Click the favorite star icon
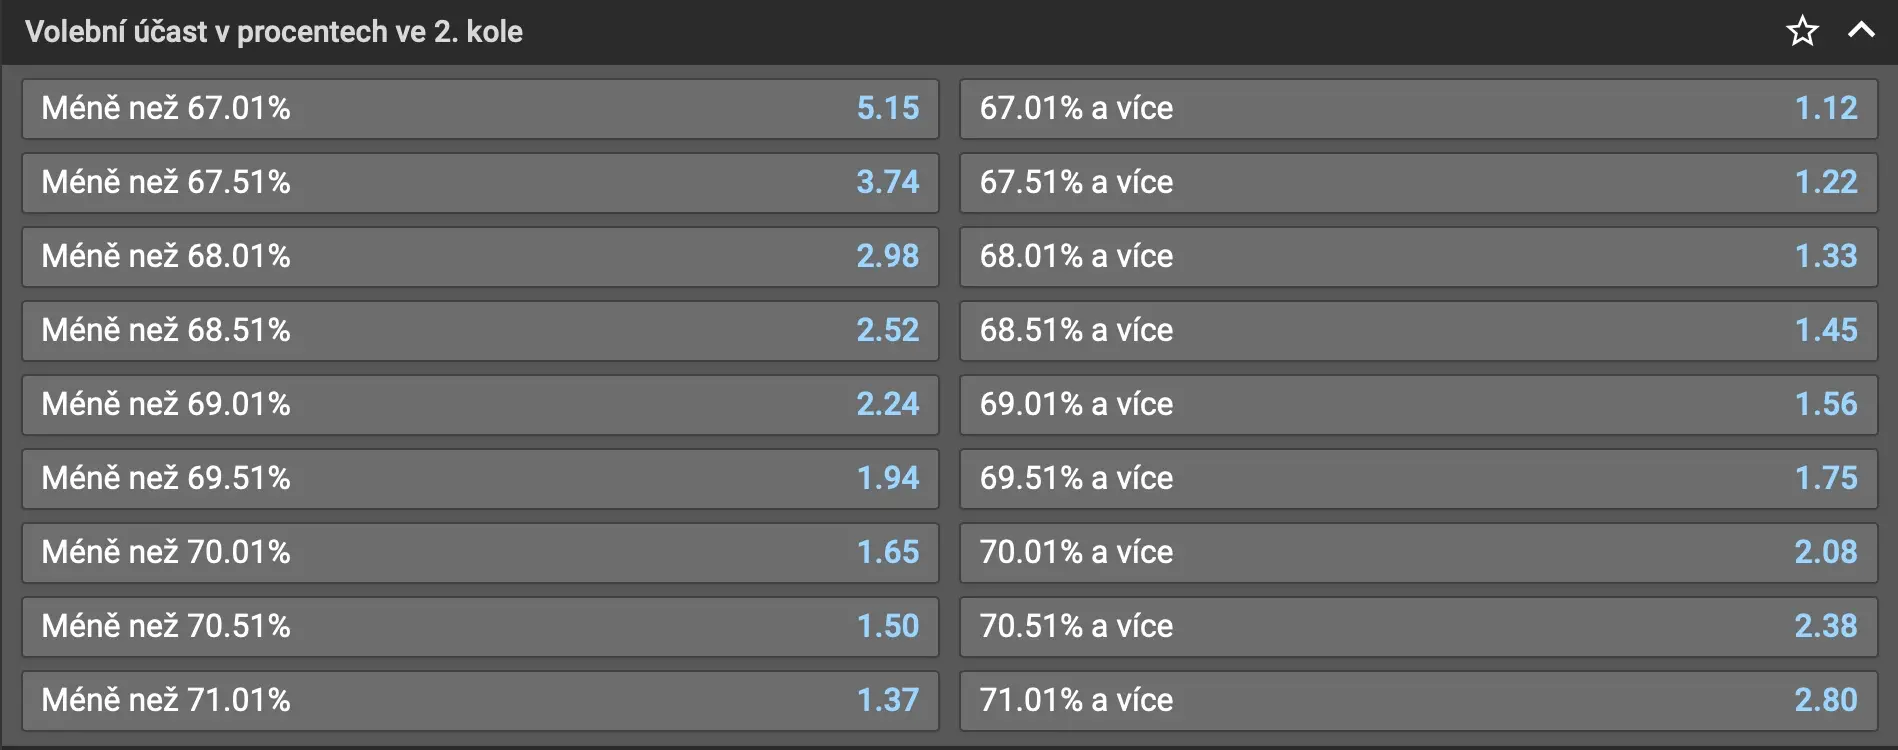This screenshot has height=750, width=1898. (x=1802, y=31)
